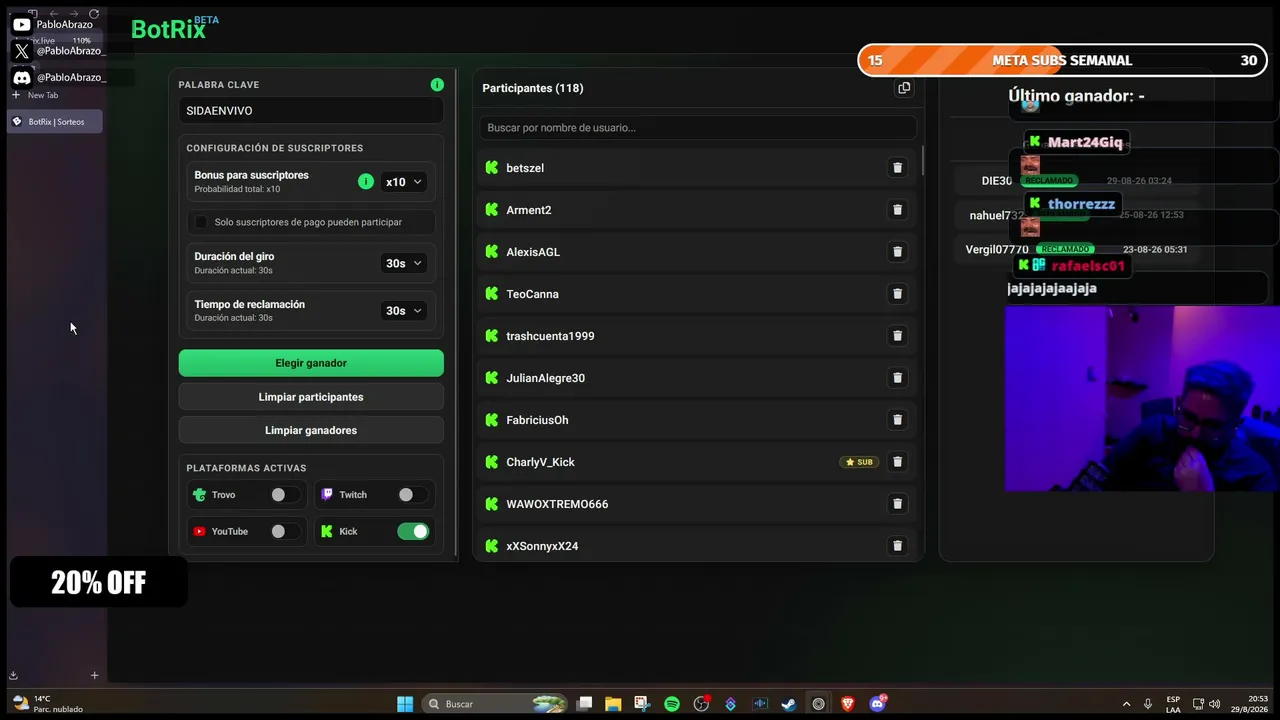This screenshot has height=720, width=1280.
Task: Open the weather widget showing 14°C
Action: (46, 704)
